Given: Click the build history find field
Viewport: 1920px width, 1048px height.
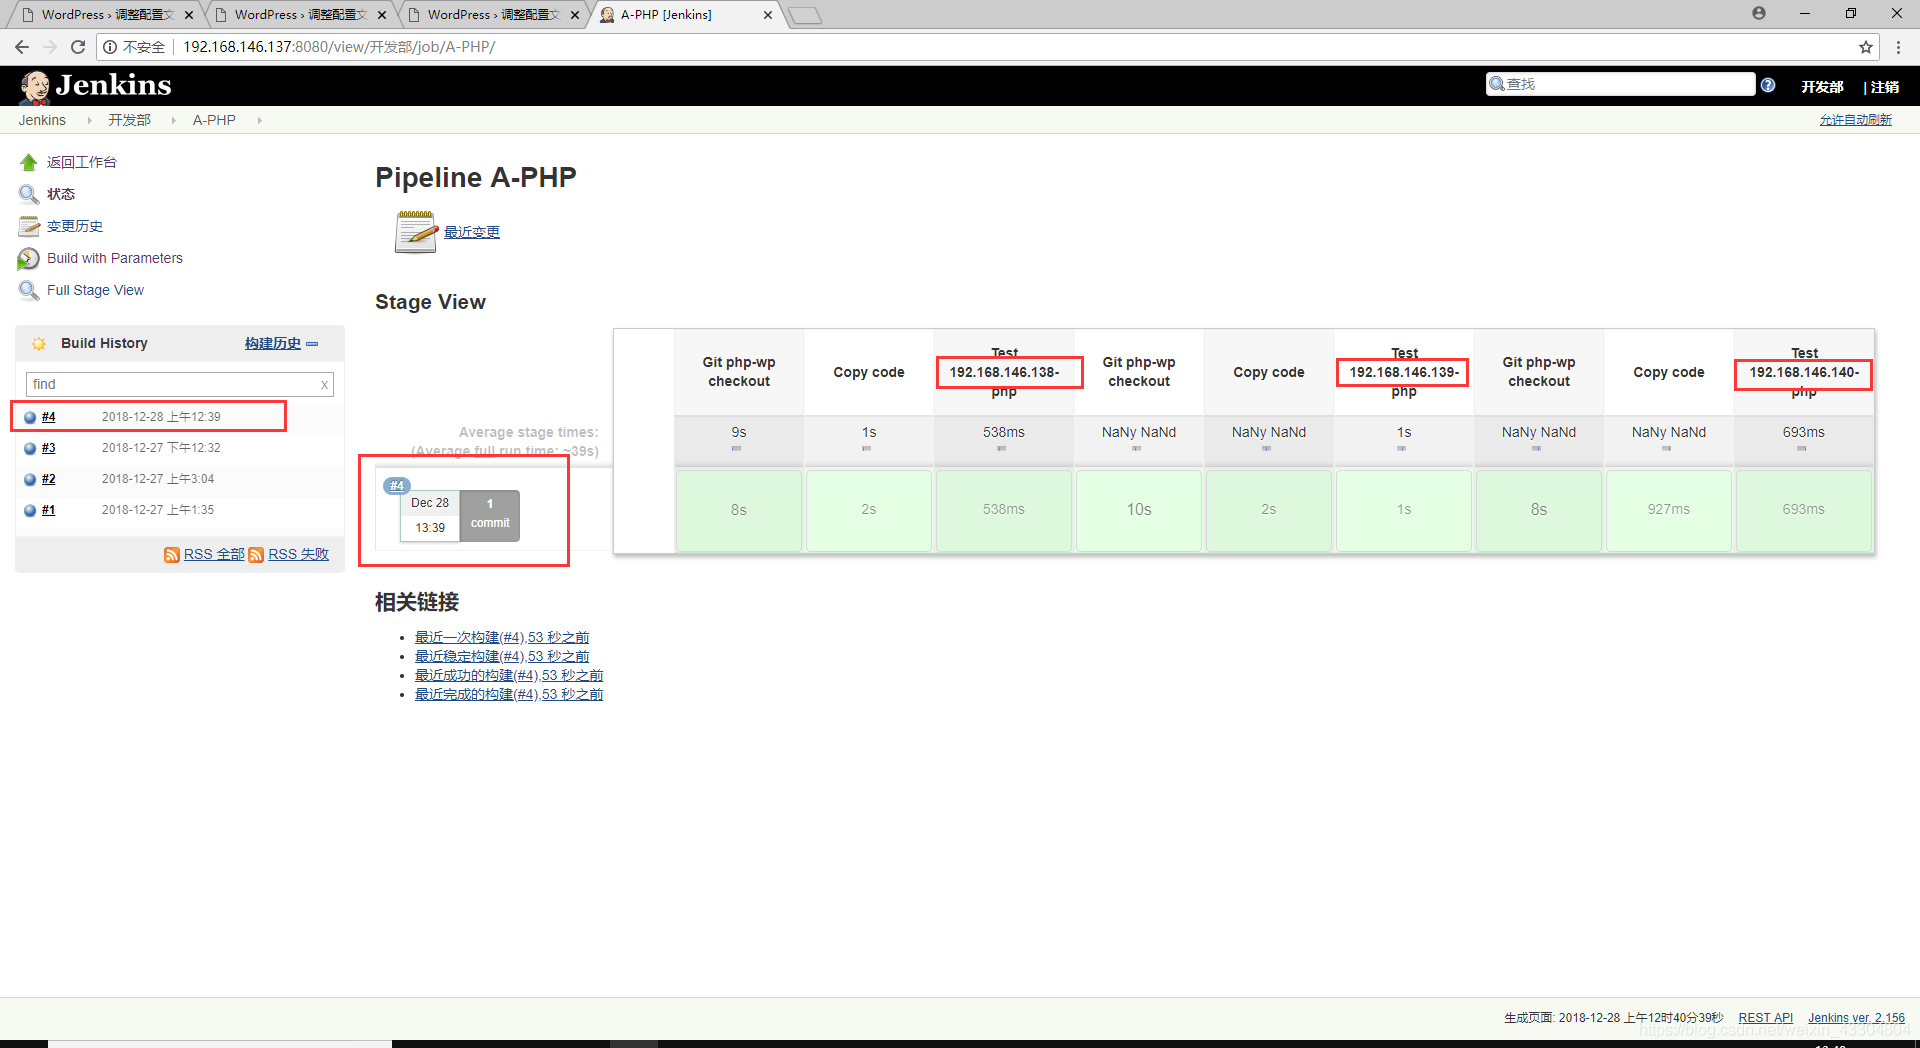Looking at the screenshot, I should [180, 384].
